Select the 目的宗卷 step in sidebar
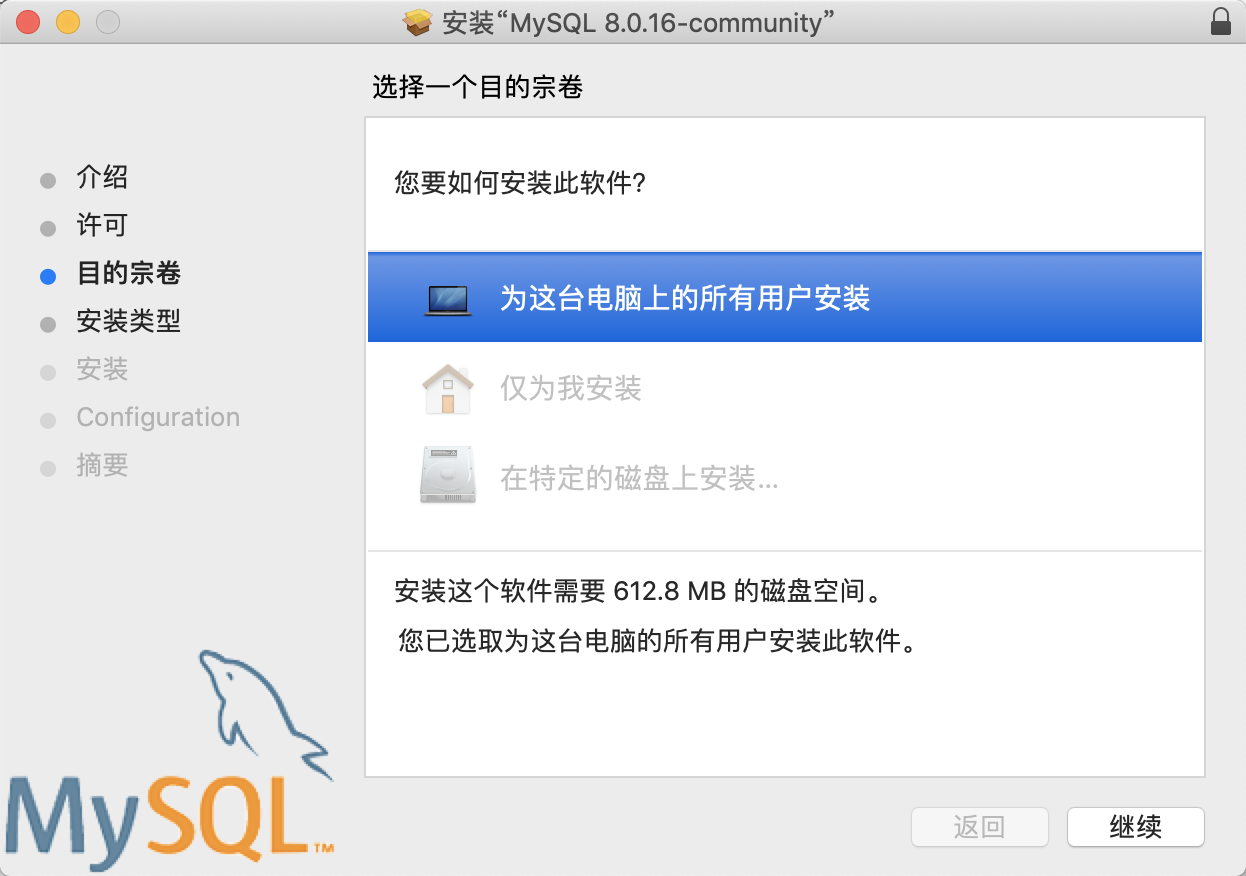 (129, 274)
